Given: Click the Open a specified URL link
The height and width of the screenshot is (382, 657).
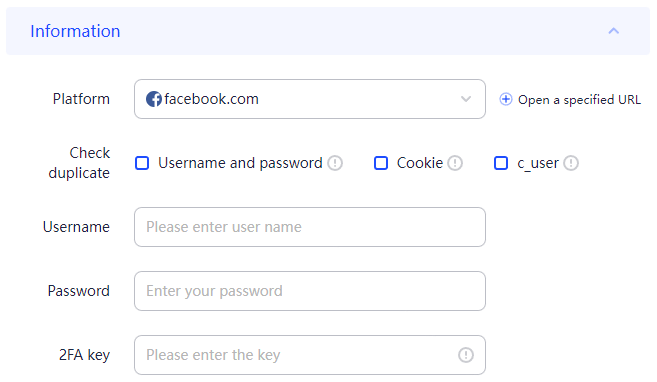Looking at the screenshot, I should 579,100.
